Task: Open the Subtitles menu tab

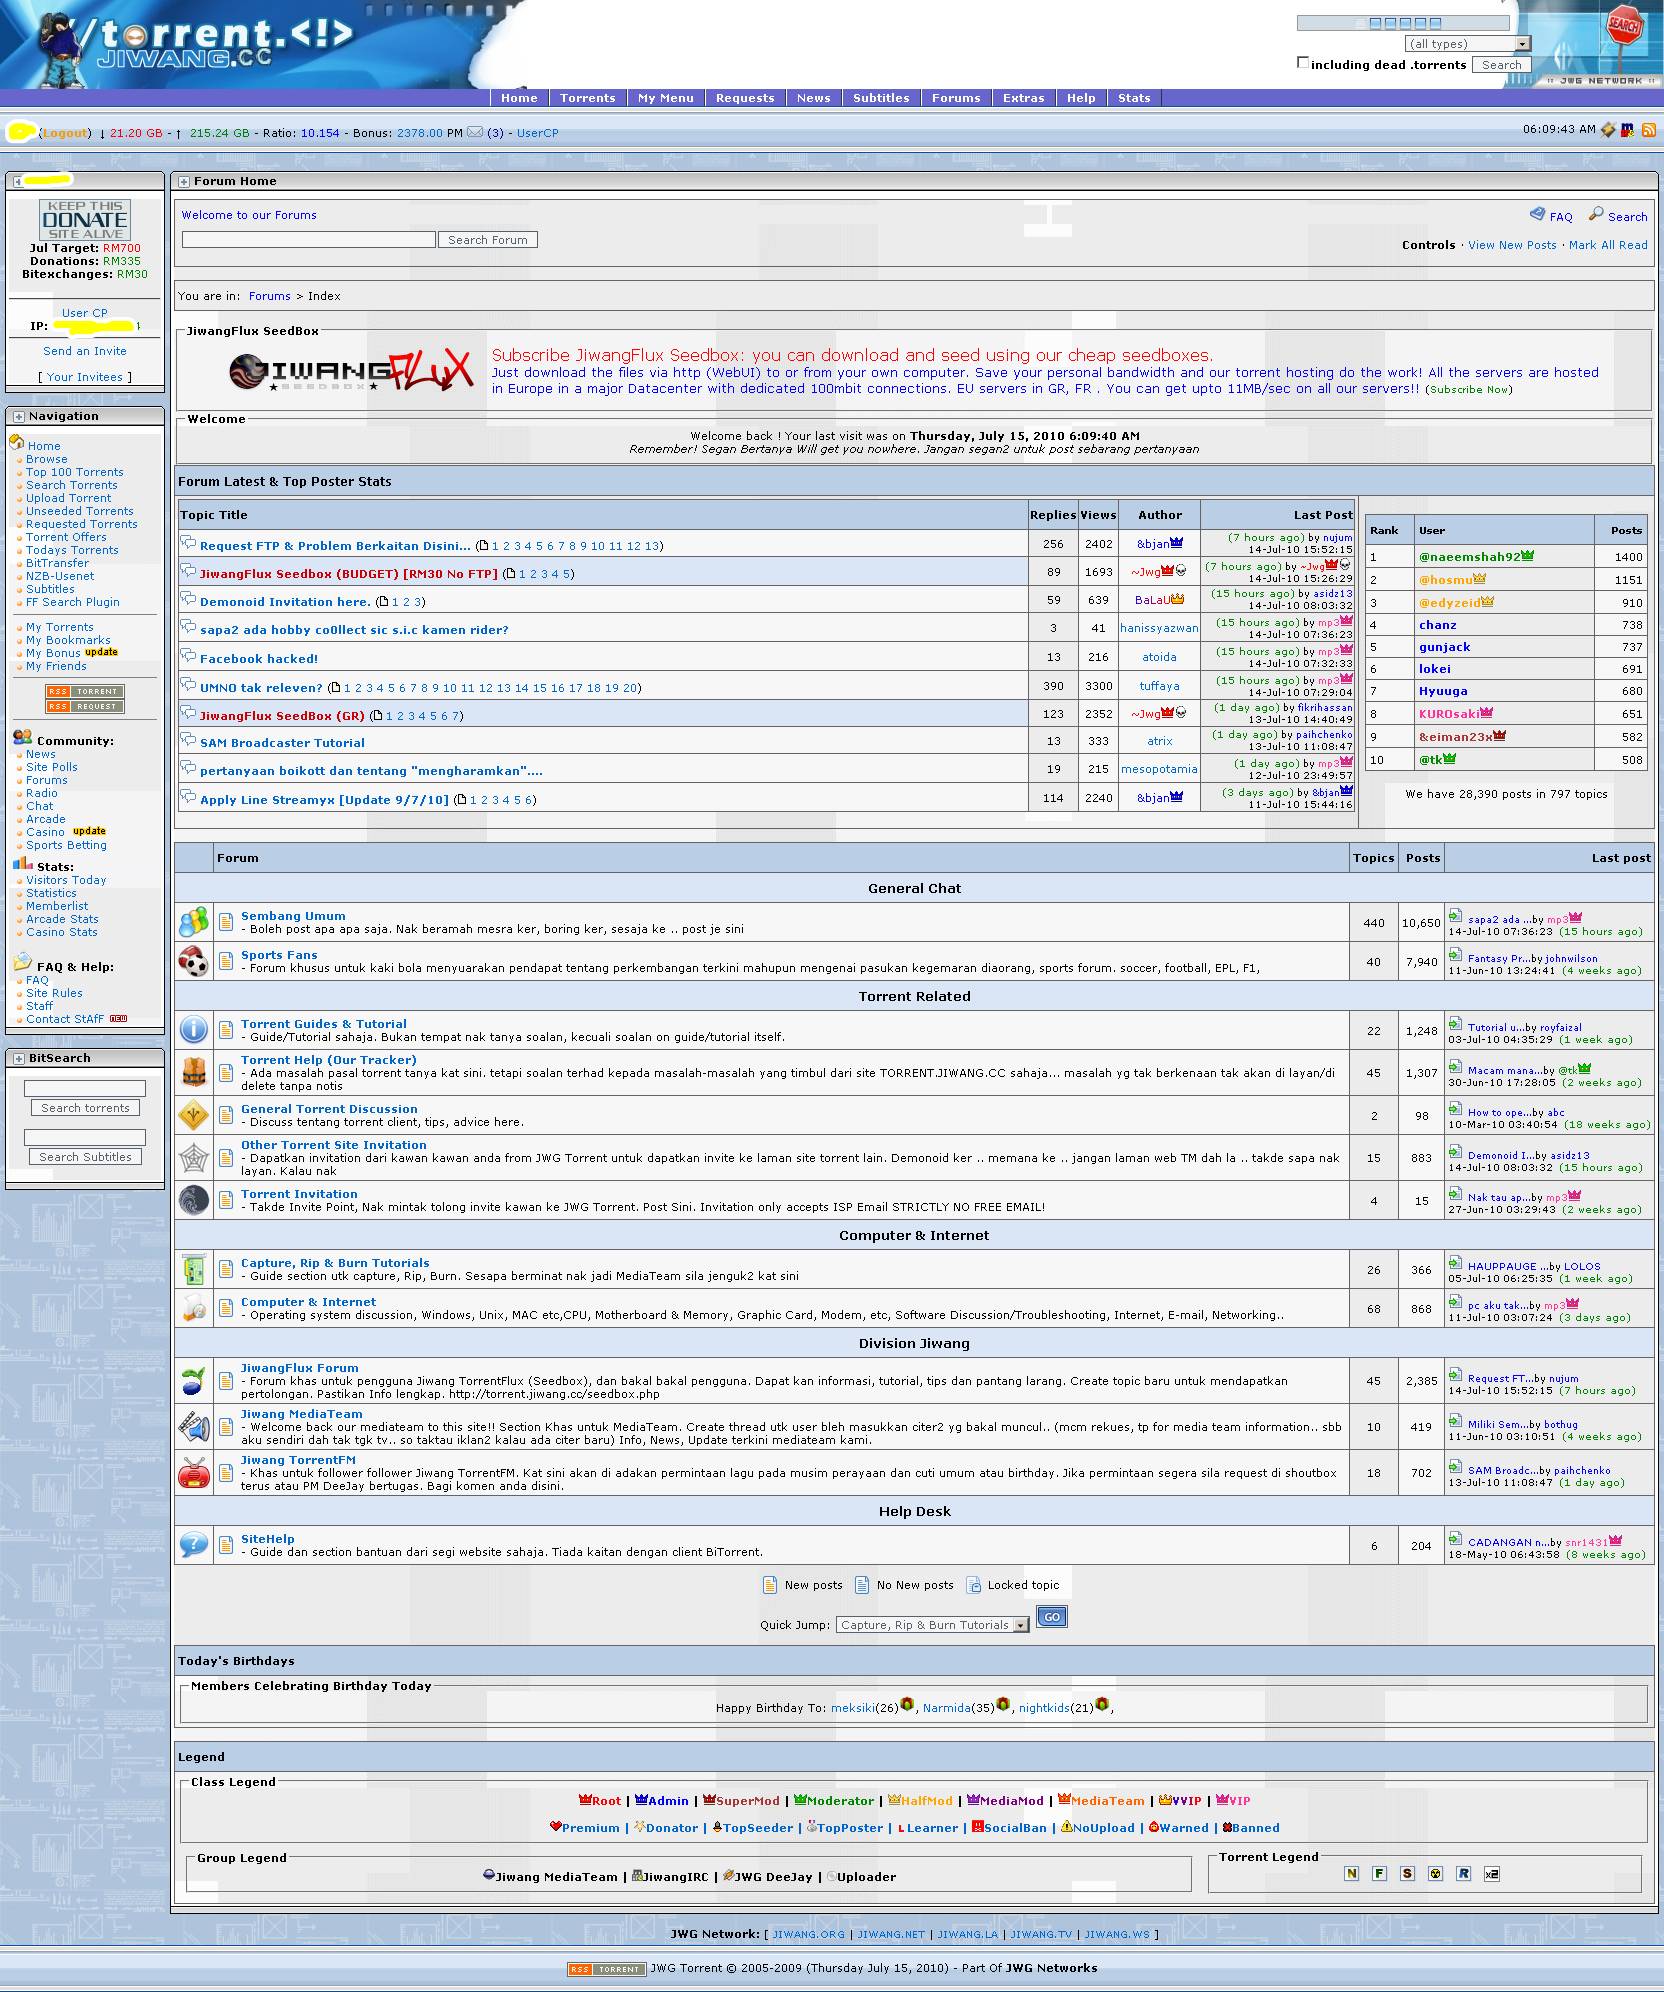Action: click(x=881, y=98)
